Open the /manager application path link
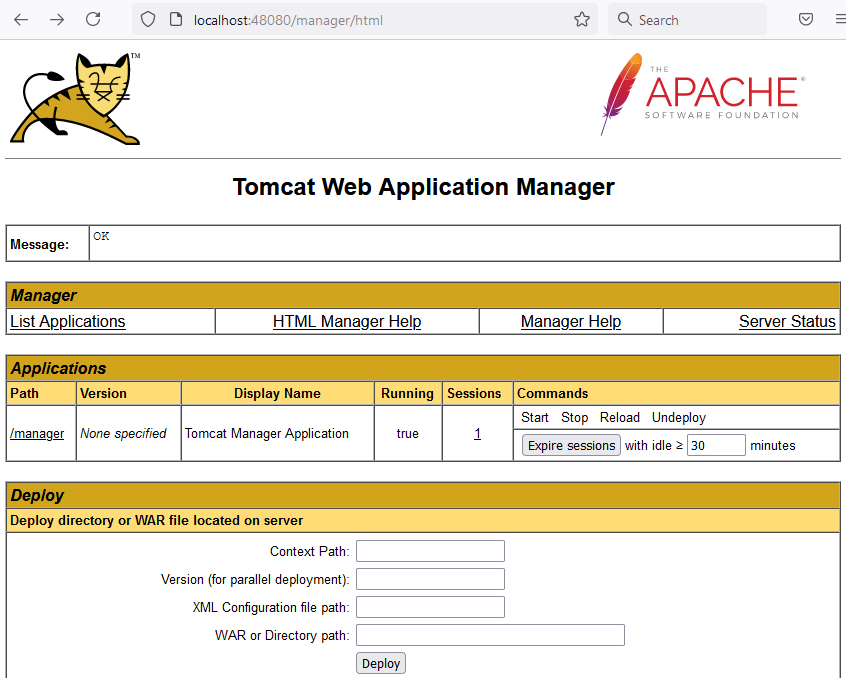Image resolution: width=846 pixels, height=678 pixels. tap(37, 434)
